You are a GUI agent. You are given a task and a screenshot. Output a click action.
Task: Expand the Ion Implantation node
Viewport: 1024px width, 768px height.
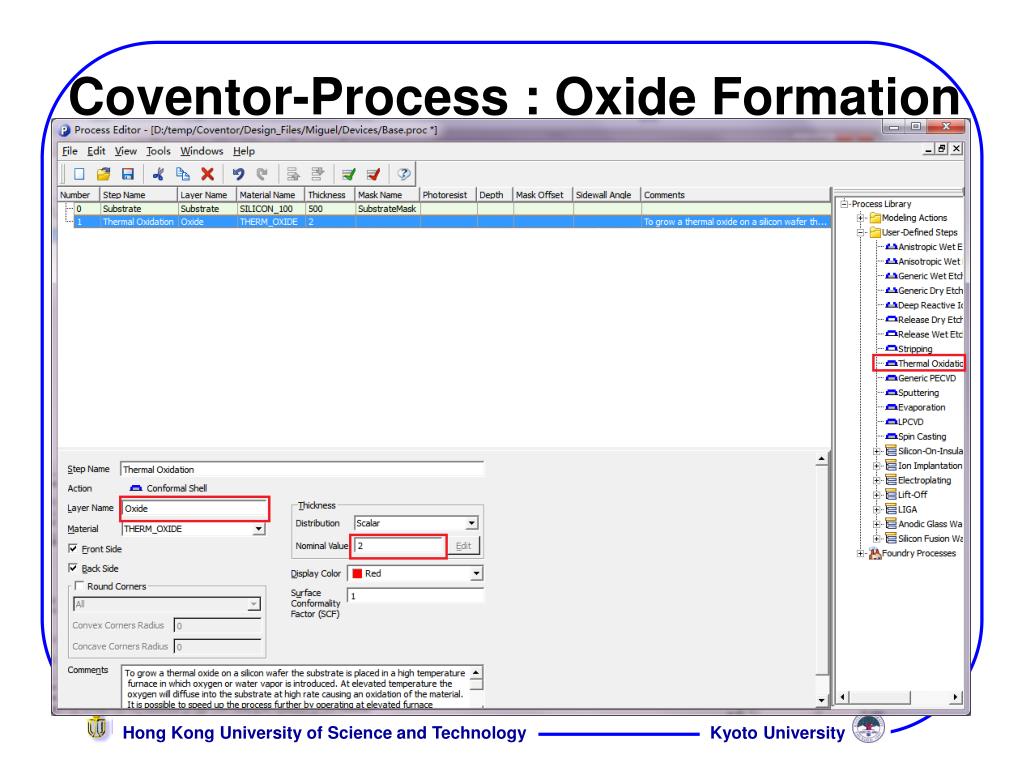tap(877, 466)
